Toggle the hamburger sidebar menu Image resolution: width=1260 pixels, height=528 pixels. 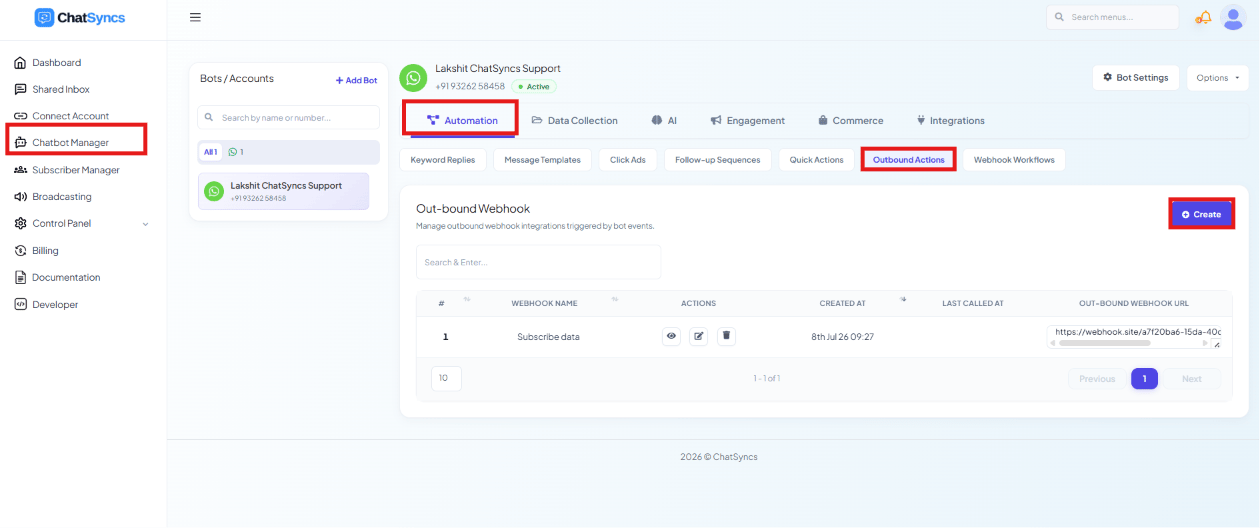pyautogui.click(x=195, y=17)
